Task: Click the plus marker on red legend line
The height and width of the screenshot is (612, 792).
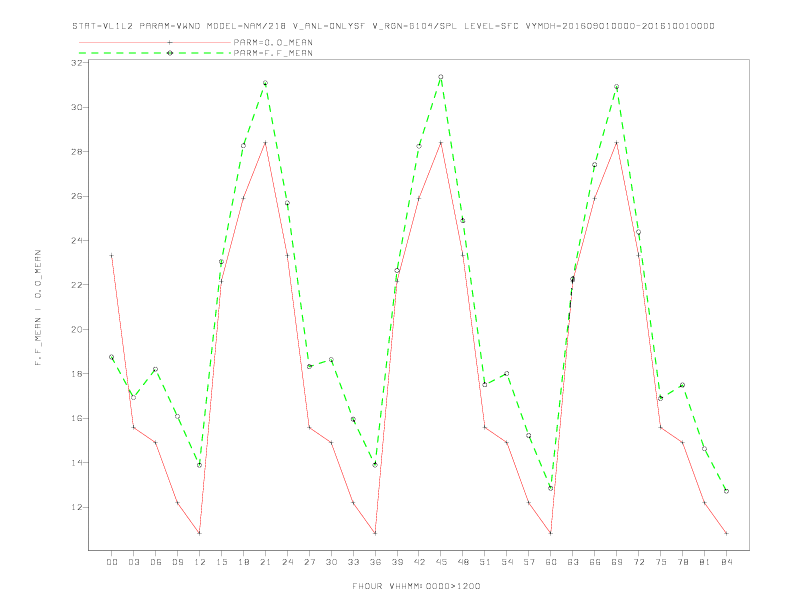Action: (170, 42)
